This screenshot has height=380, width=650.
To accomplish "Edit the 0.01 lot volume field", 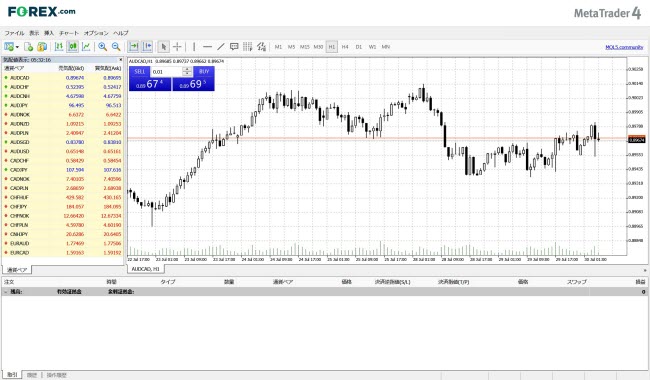I will [x=167, y=72].
